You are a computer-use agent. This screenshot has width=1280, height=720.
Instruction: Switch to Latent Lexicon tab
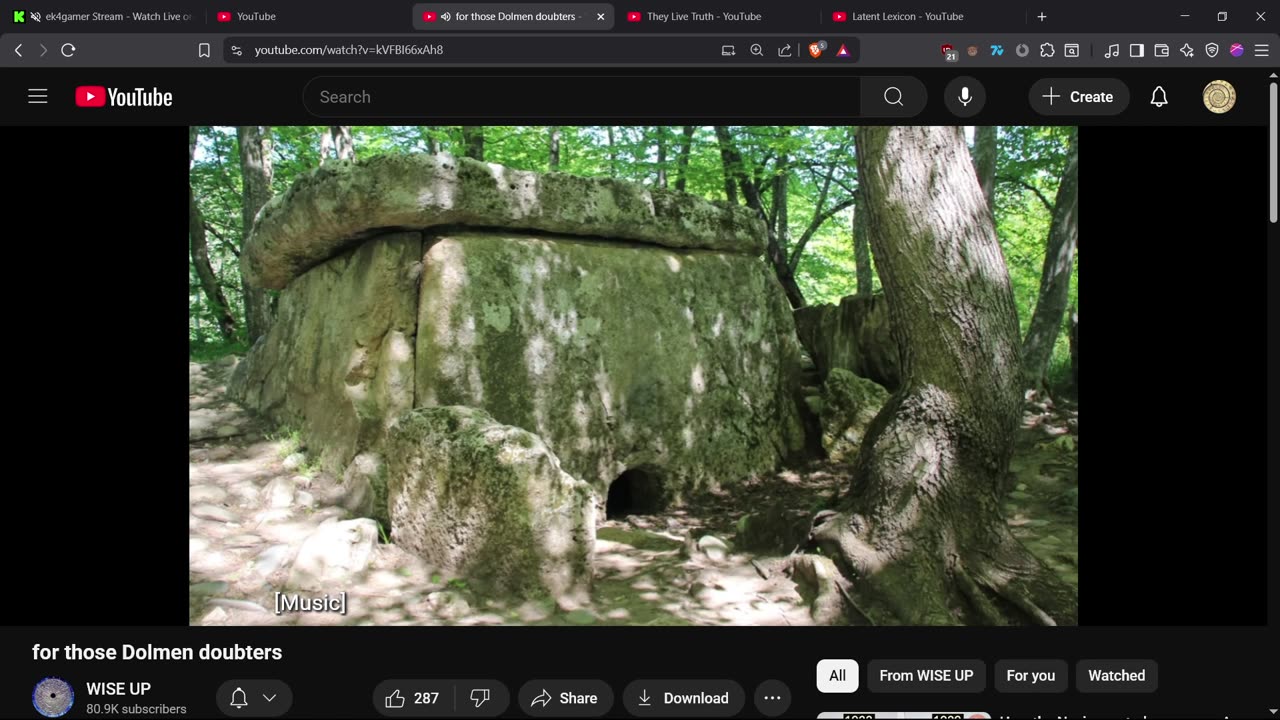921,17
